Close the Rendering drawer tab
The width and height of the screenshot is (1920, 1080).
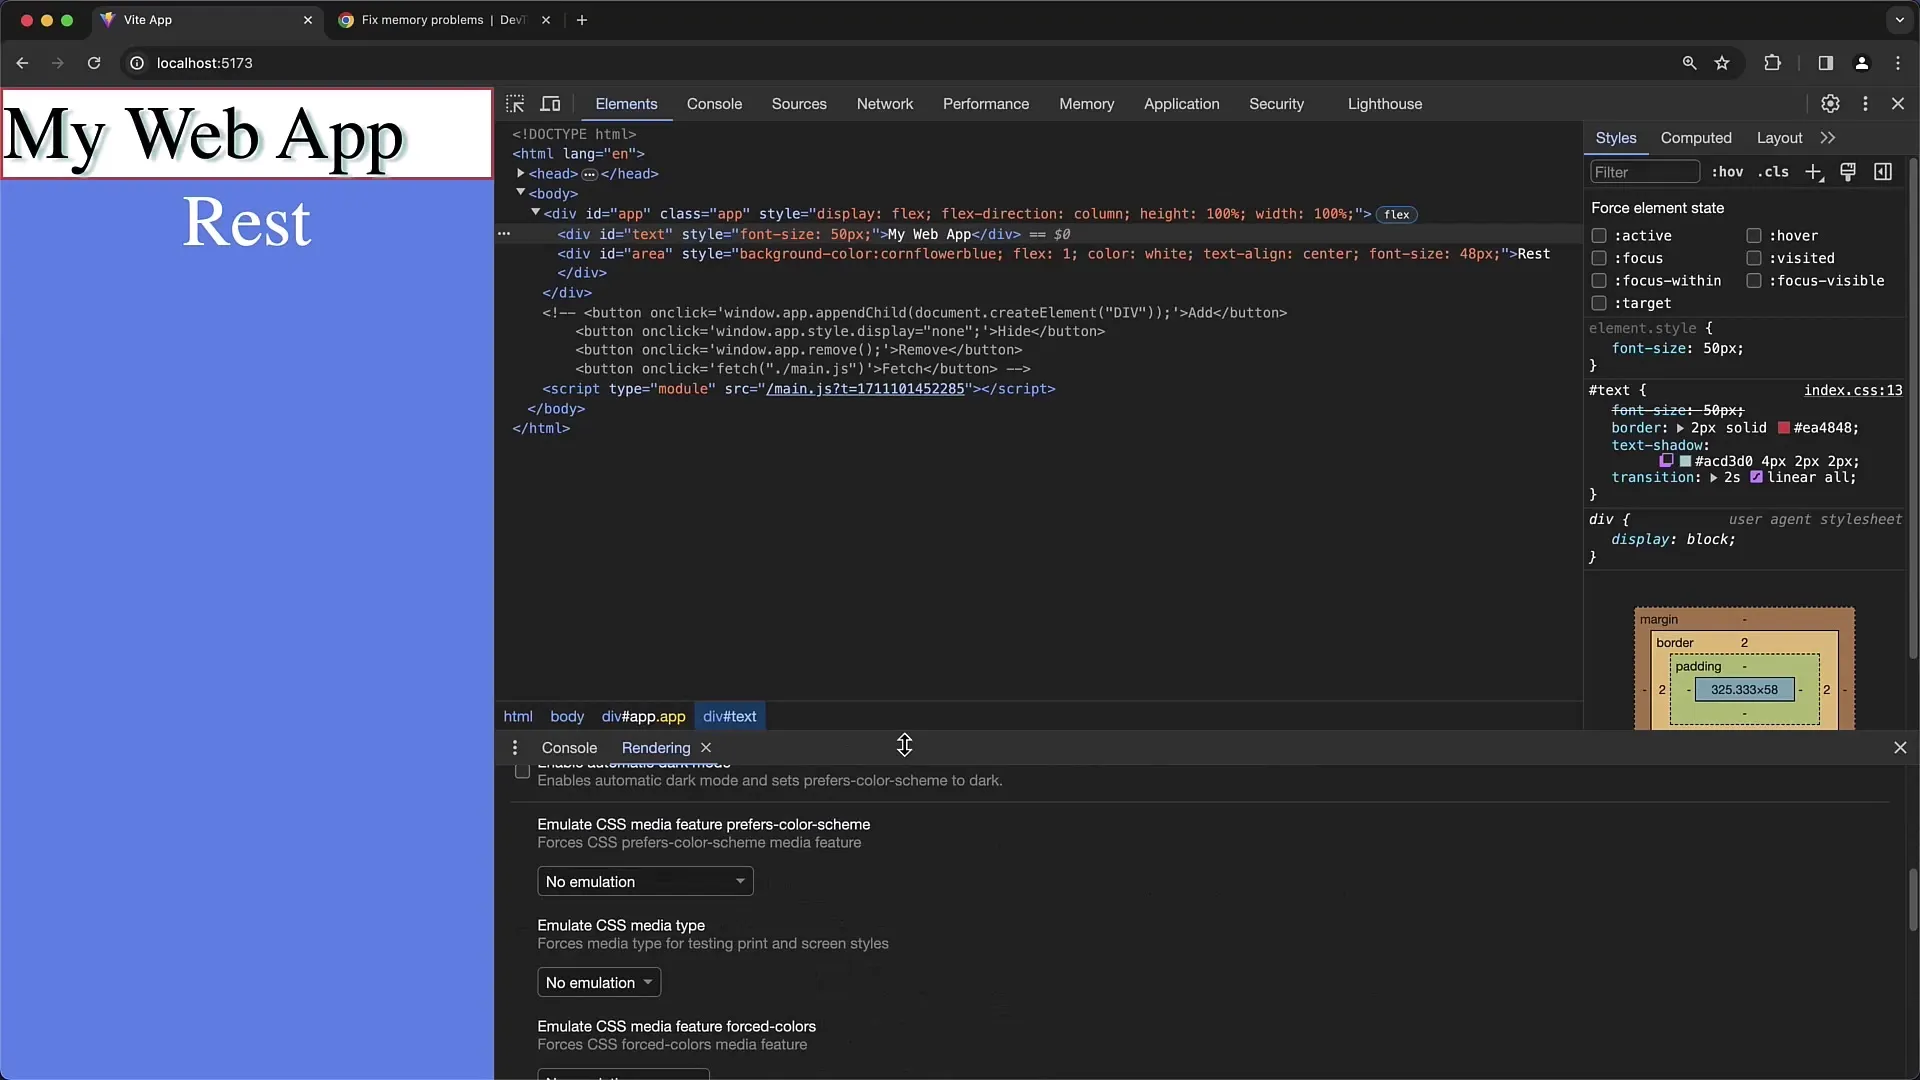[x=706, y=748]
